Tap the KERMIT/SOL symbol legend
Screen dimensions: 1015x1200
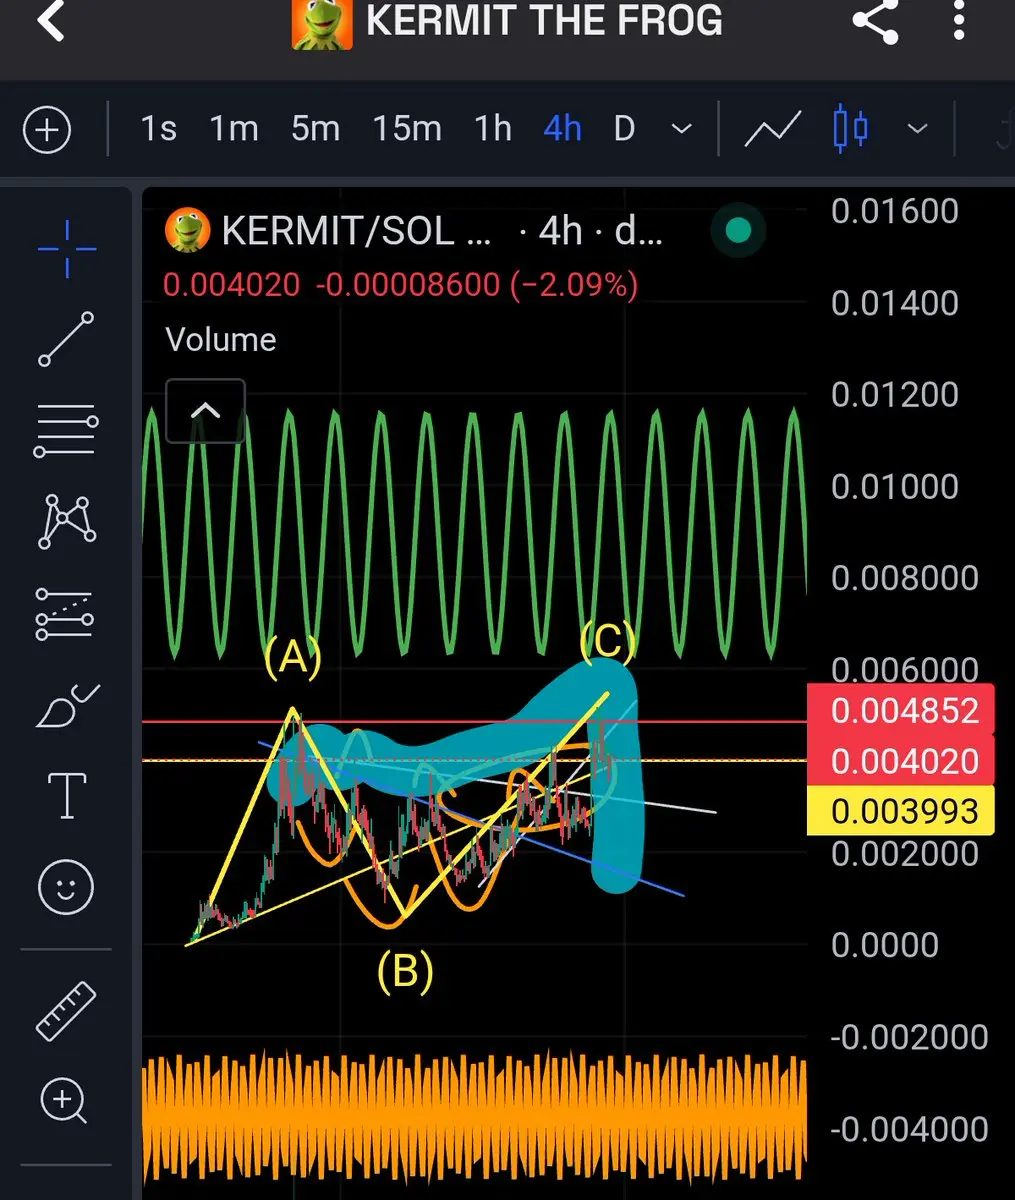356,231
